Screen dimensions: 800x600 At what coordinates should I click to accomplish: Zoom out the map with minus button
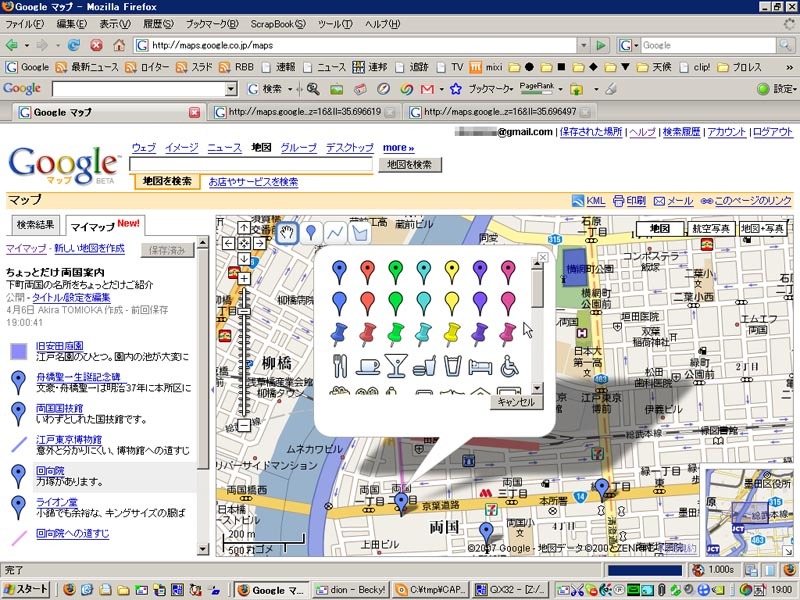pos(244,425)
